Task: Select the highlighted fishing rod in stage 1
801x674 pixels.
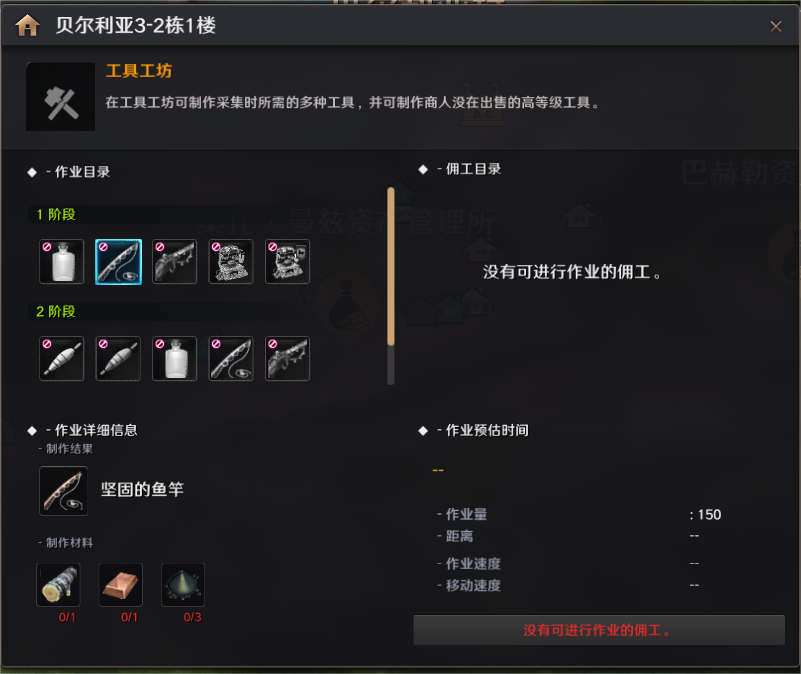Action: tap(118, 261)
